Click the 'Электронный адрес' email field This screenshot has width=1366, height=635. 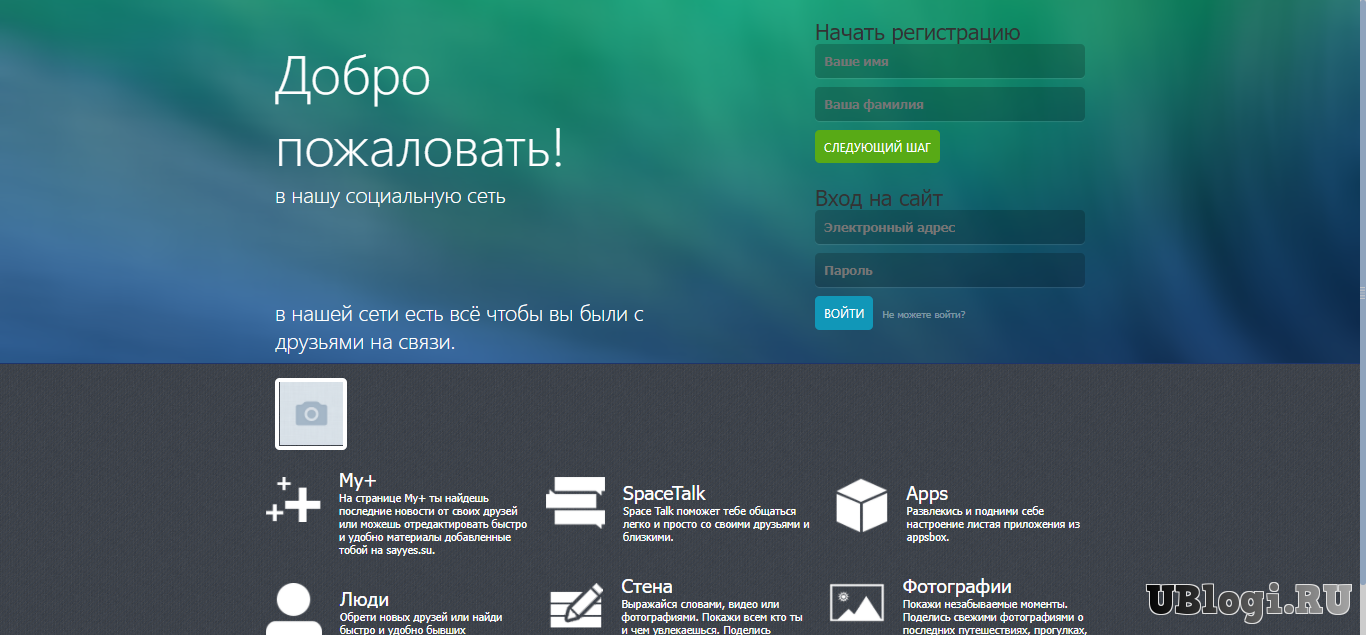pyautogui.click(x=949, y=228)
